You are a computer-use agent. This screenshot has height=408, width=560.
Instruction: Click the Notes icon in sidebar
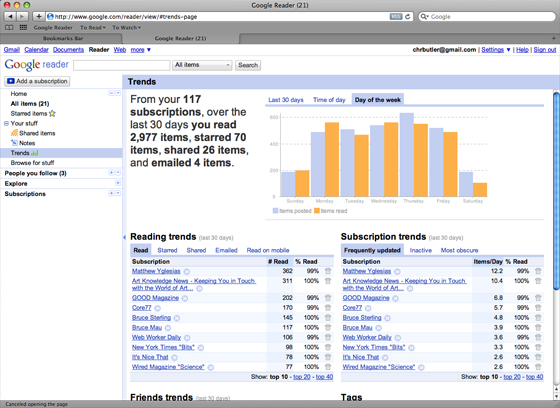pos(14,143)
